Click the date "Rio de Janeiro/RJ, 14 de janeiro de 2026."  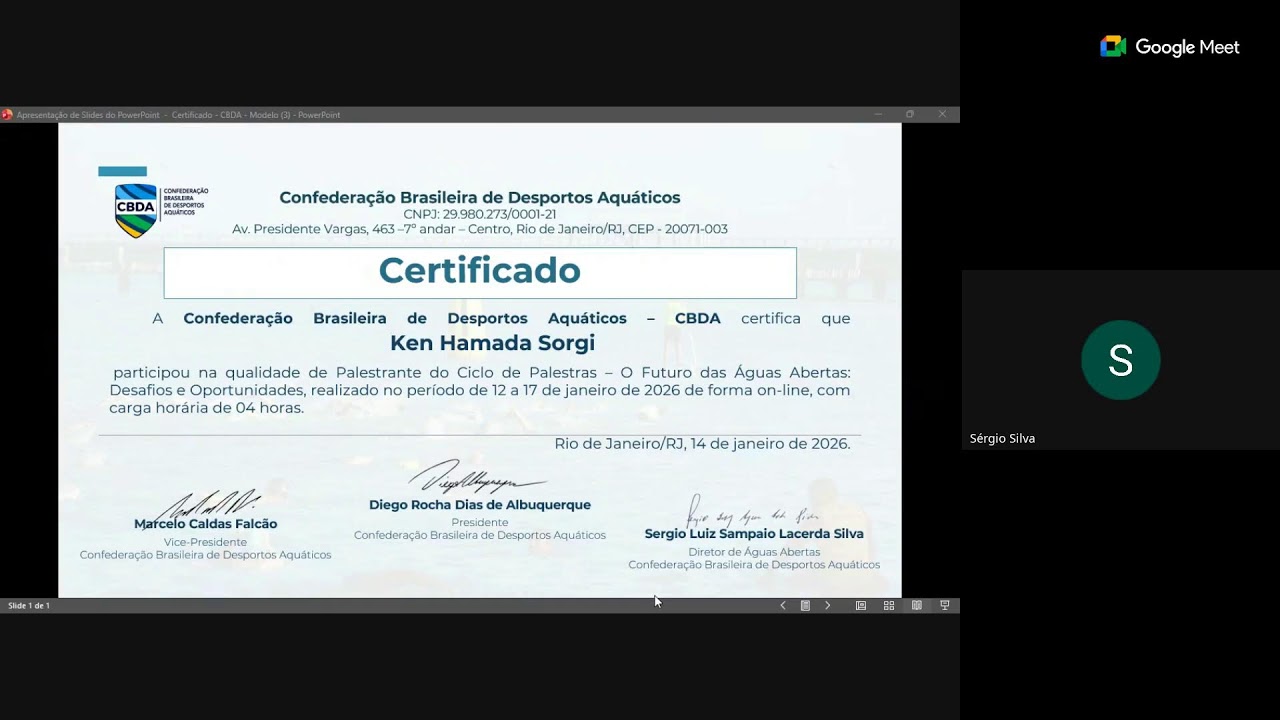pos(702,444)
